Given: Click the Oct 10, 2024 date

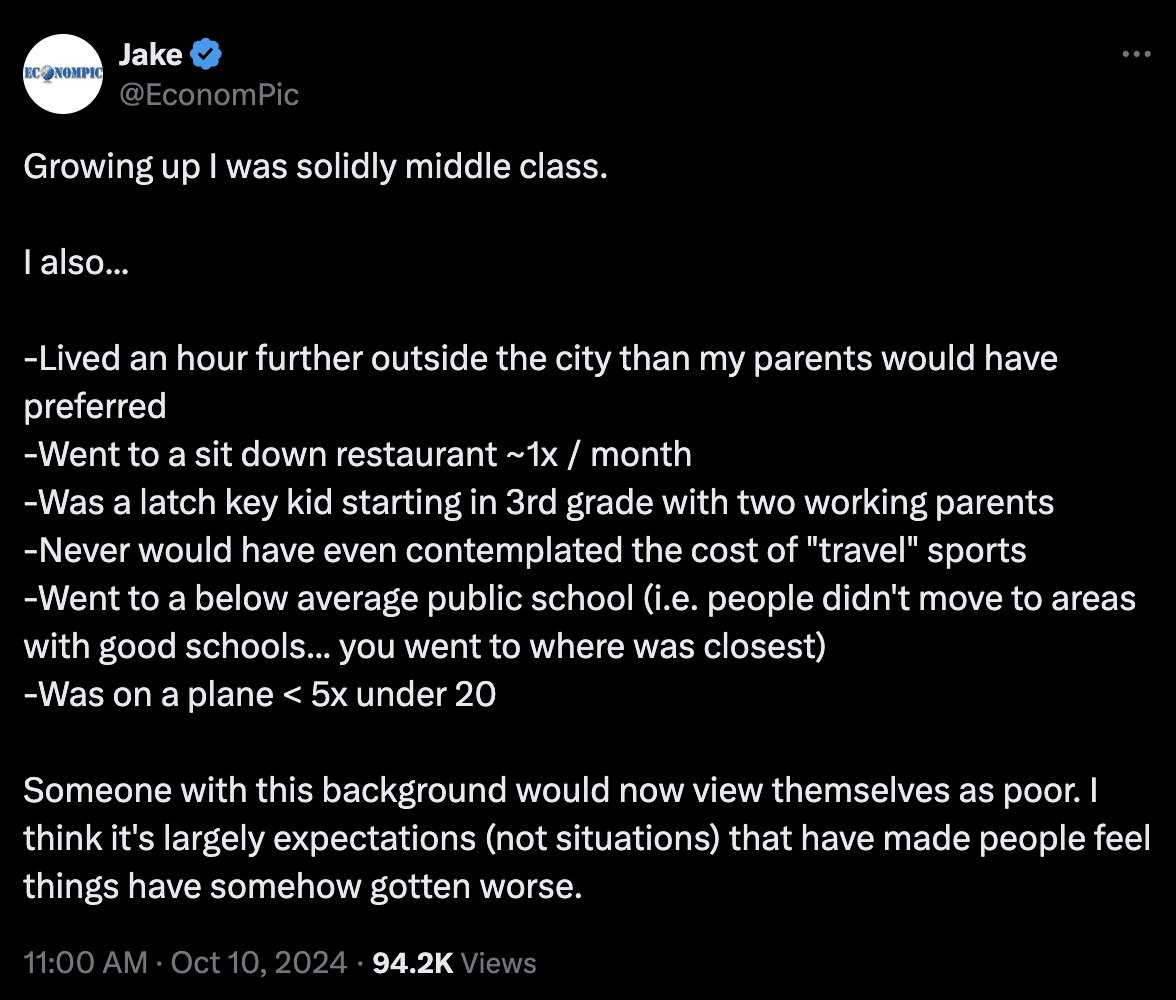Looking at the screenshot, I should (x=259, y=963).
